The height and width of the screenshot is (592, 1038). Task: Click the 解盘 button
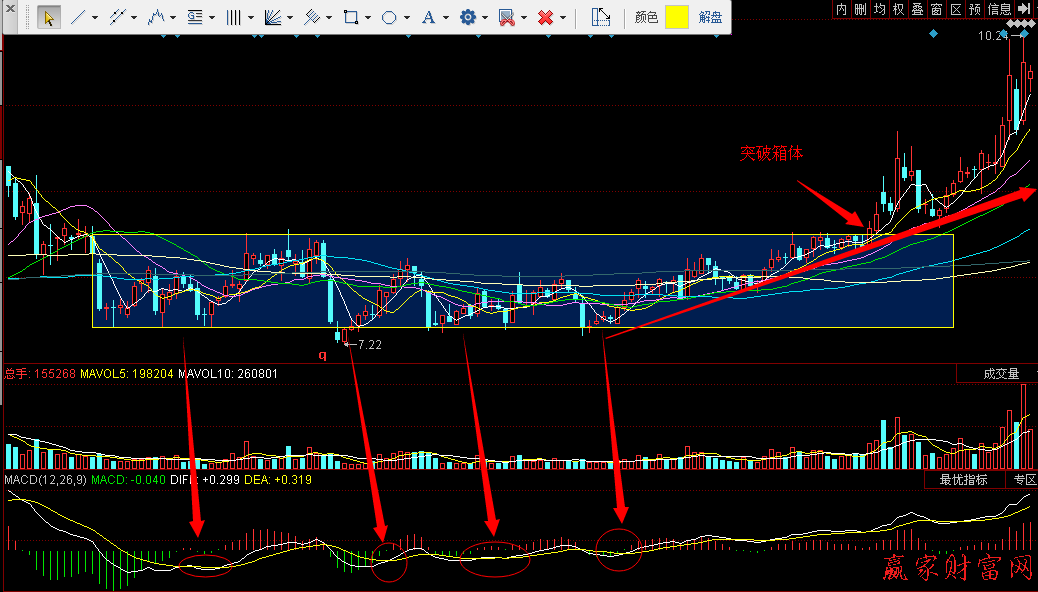coord(710,17)
